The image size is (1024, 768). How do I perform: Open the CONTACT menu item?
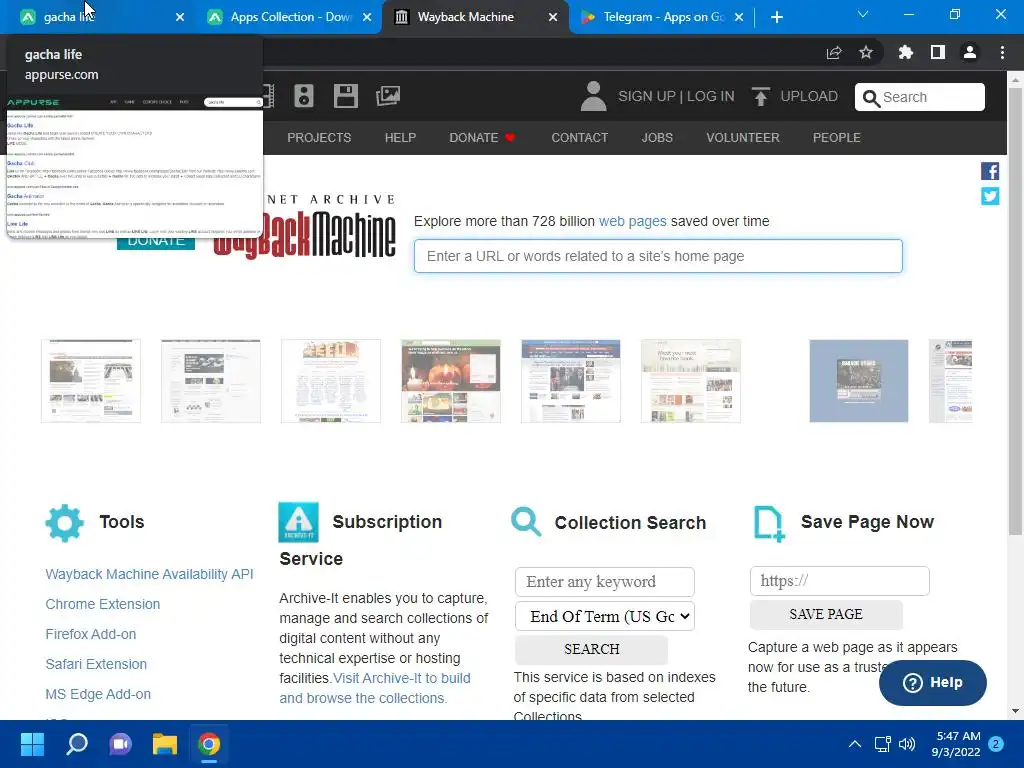click(579, 138)
